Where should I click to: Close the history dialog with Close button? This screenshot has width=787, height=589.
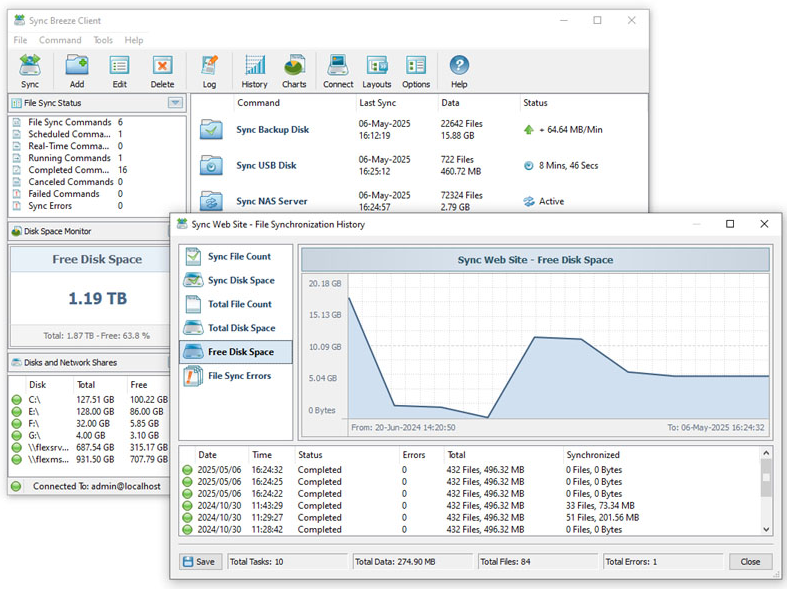(x=750, y=562)
